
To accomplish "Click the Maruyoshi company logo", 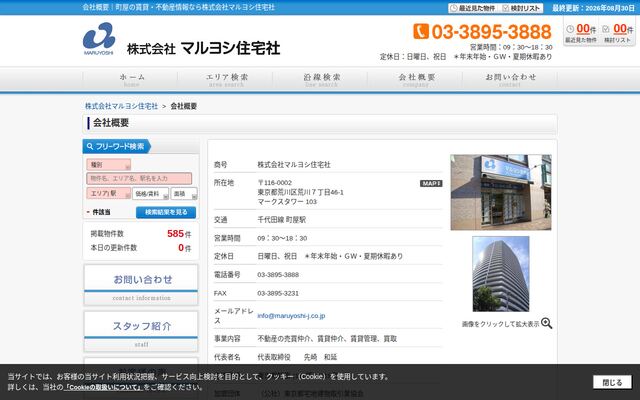I will pyautogui.click(x=181, y=39).
